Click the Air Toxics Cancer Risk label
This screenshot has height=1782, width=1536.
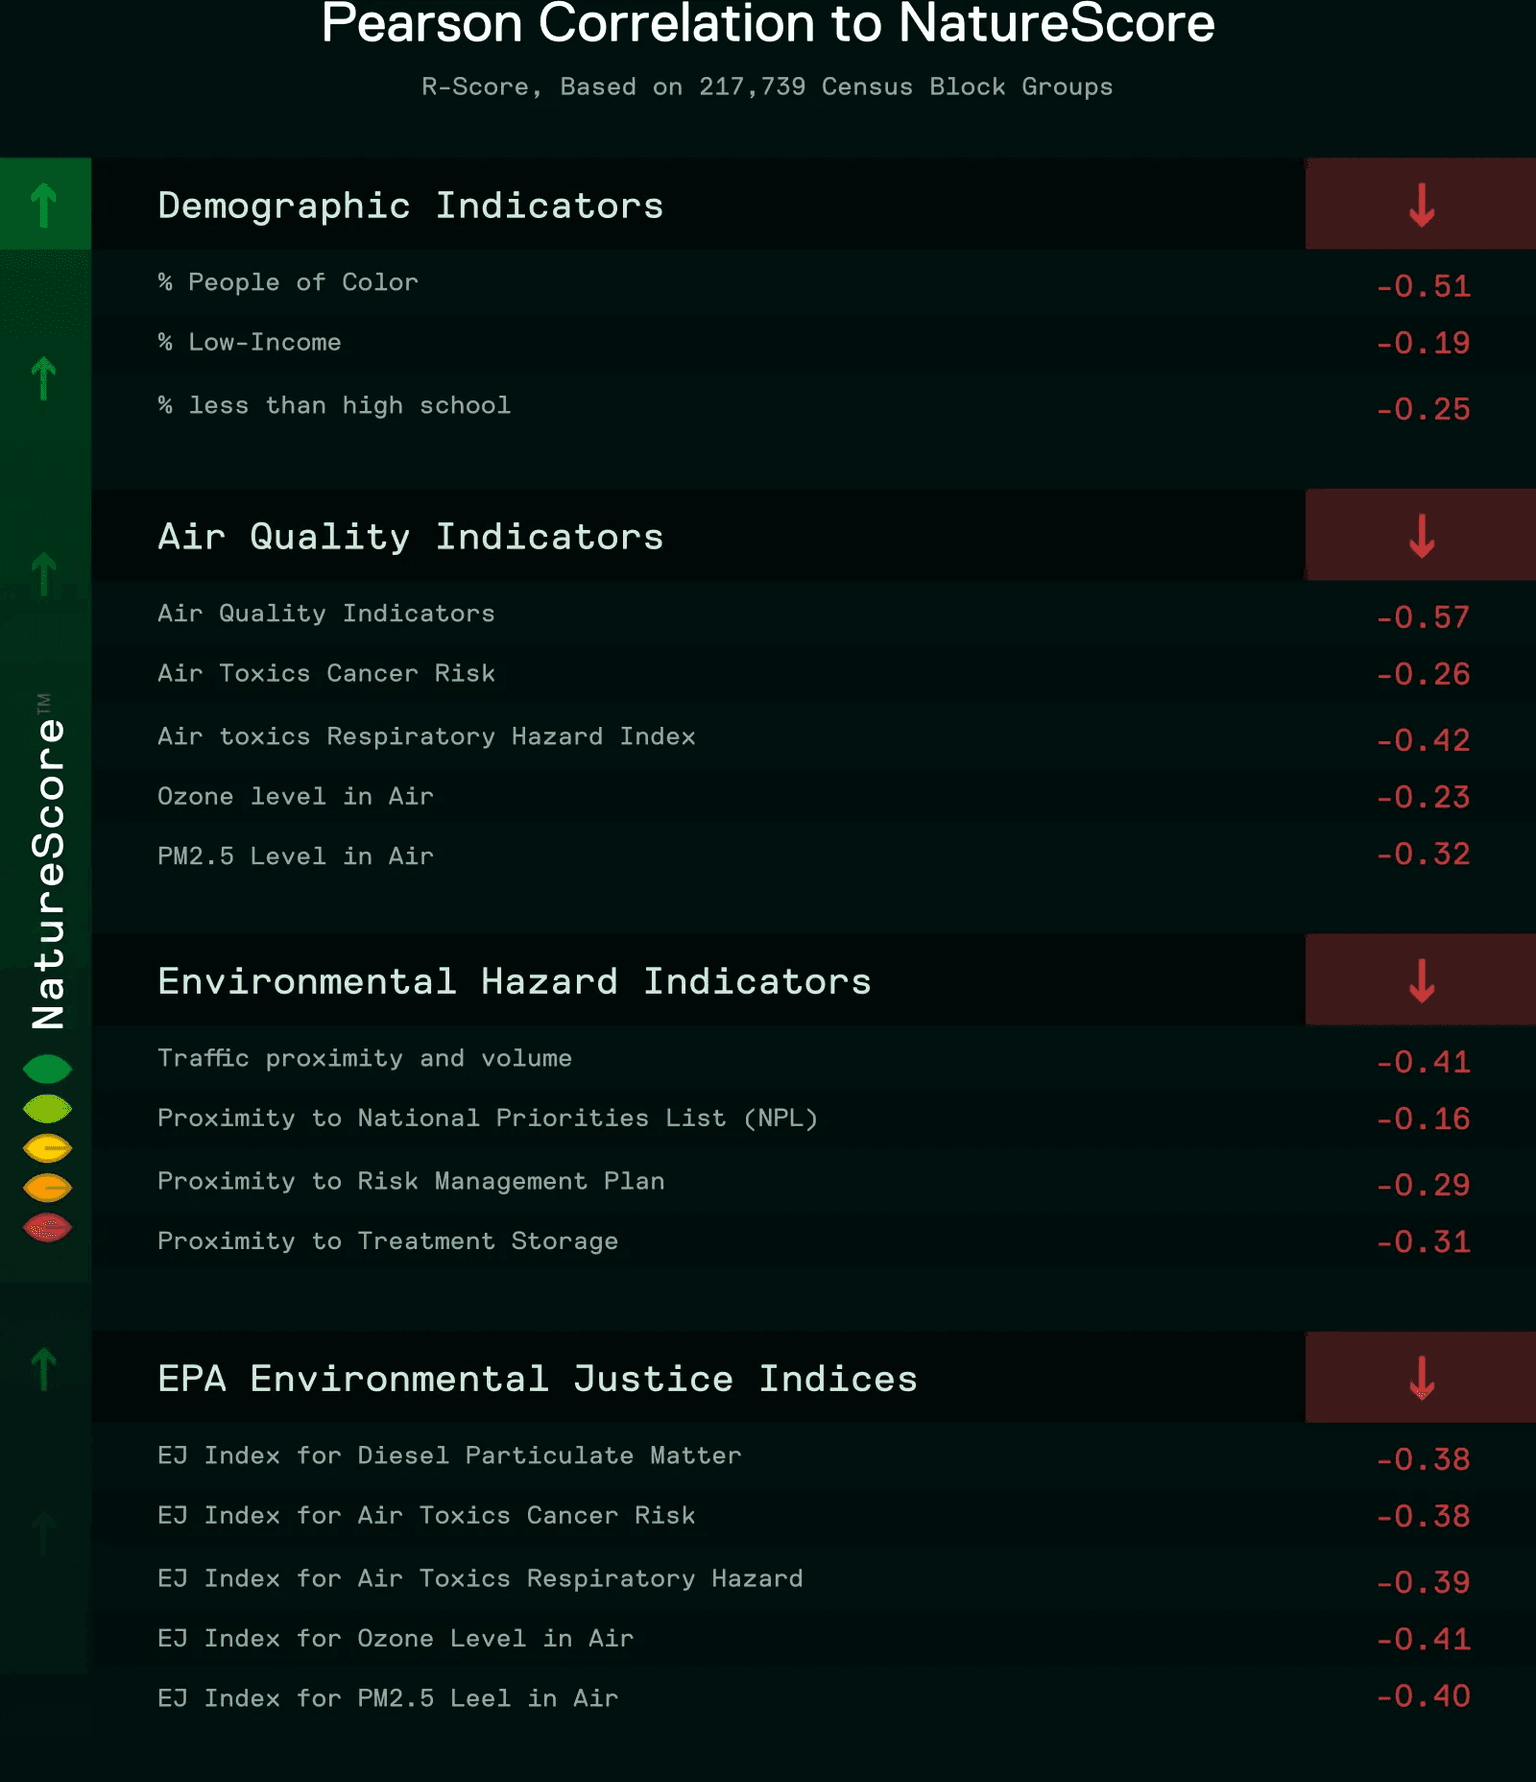(326, 673)
